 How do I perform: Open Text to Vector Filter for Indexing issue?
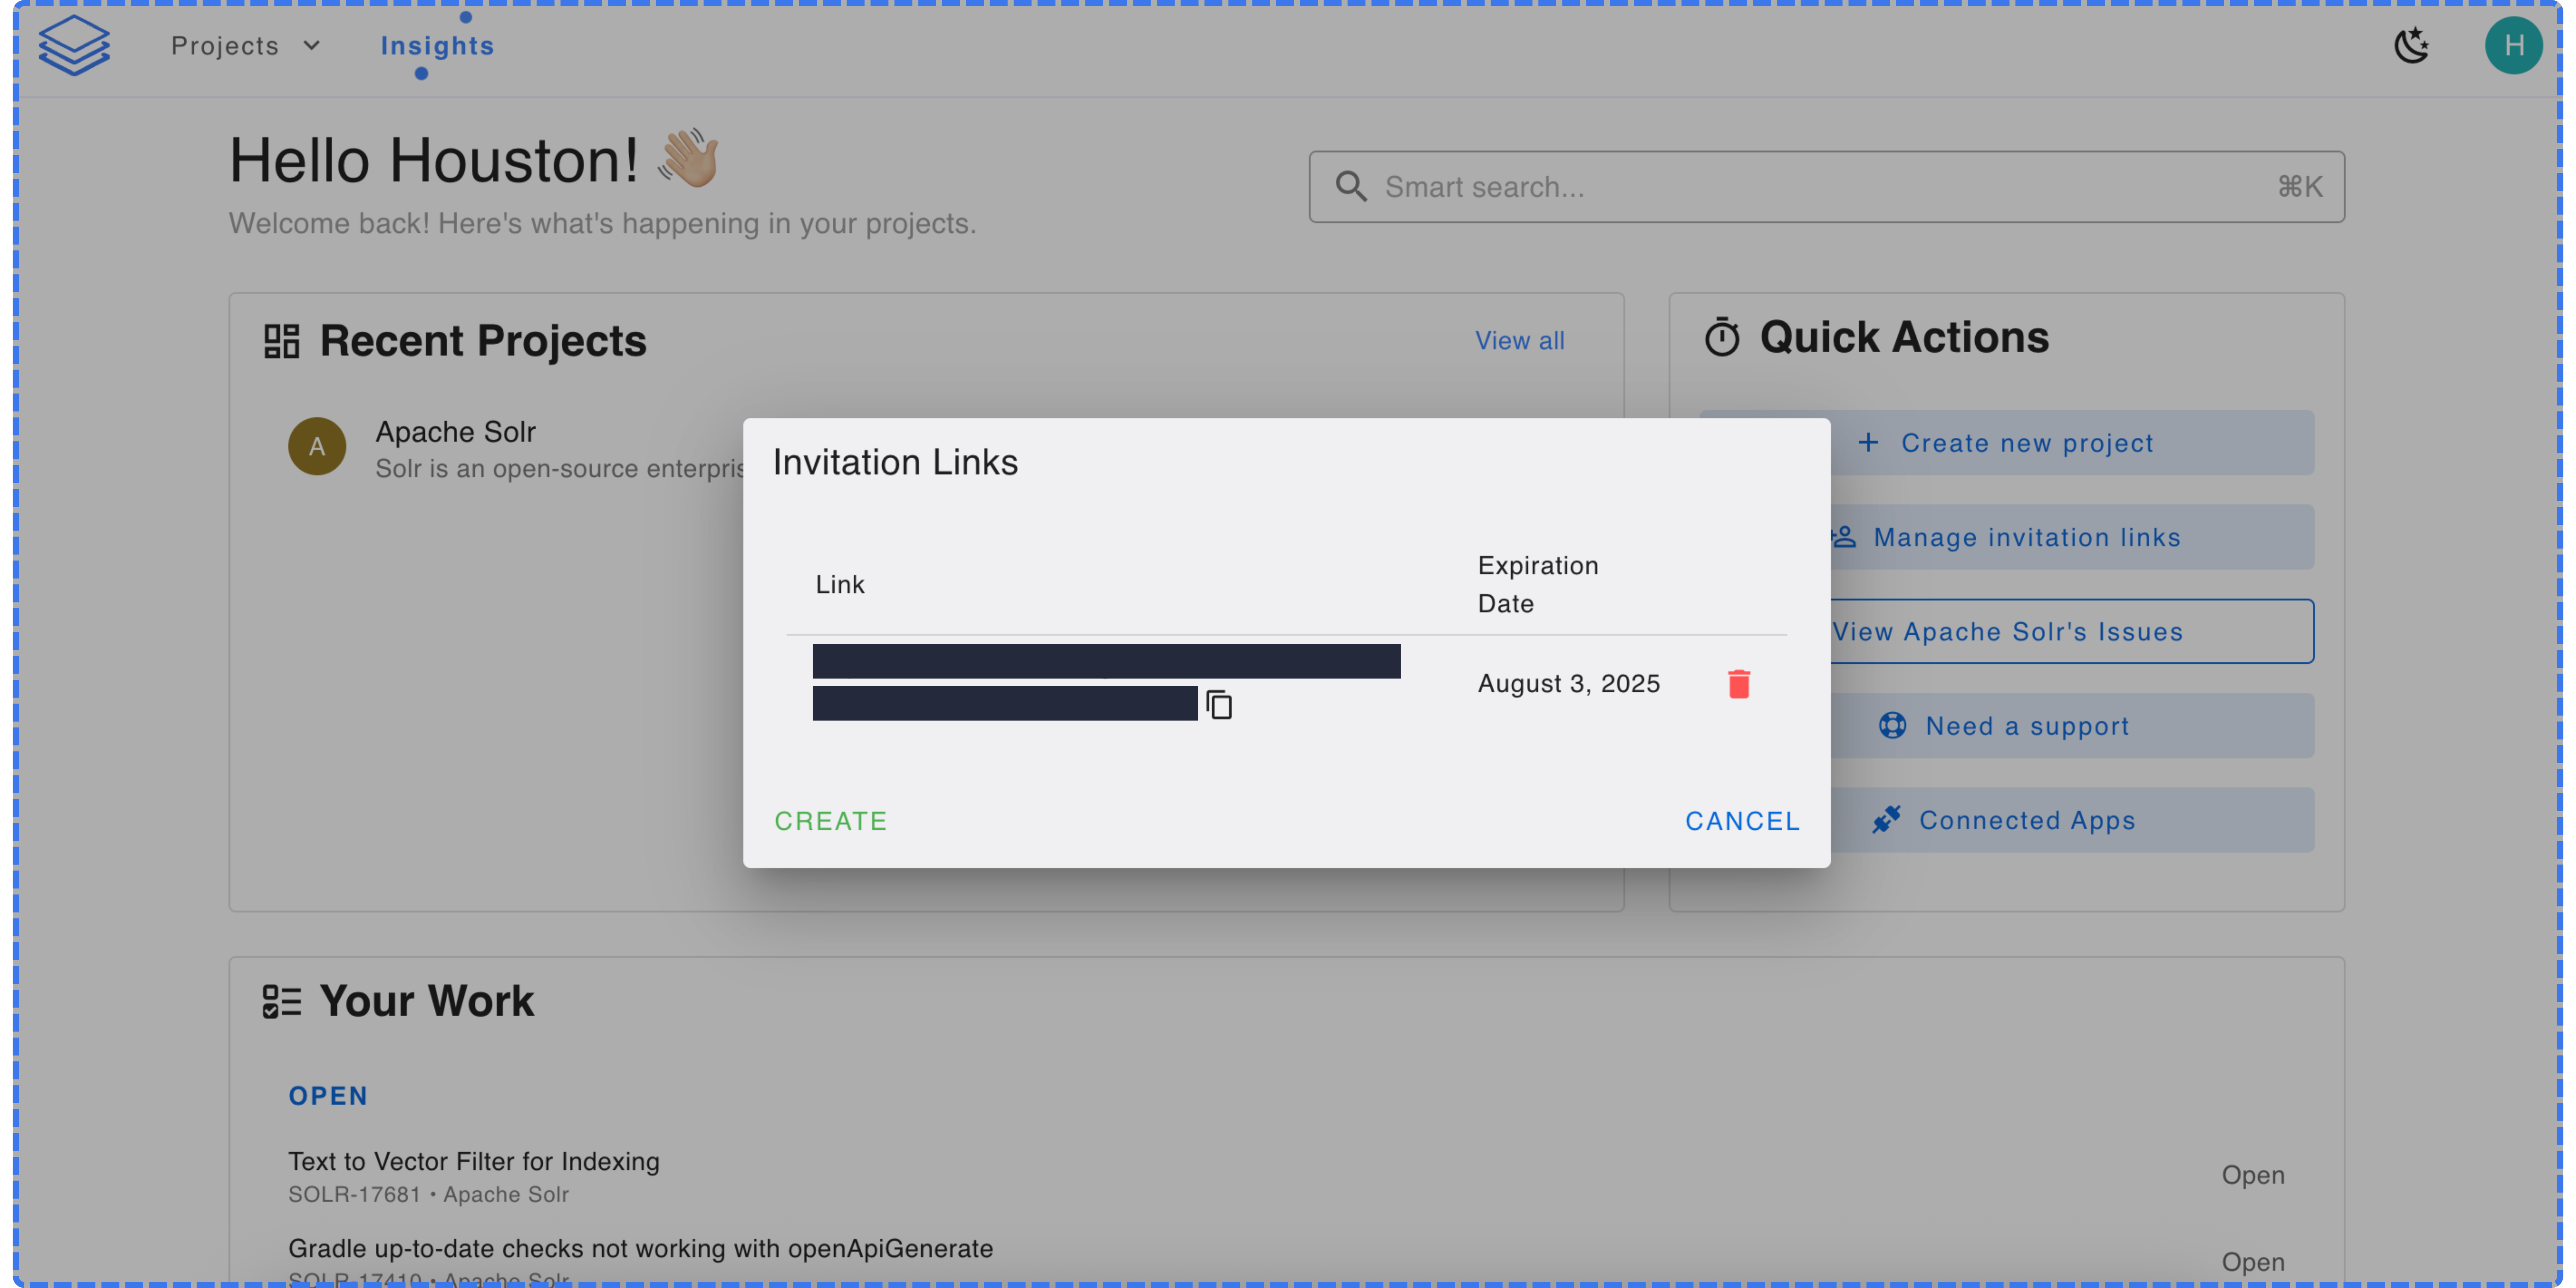474,1161
